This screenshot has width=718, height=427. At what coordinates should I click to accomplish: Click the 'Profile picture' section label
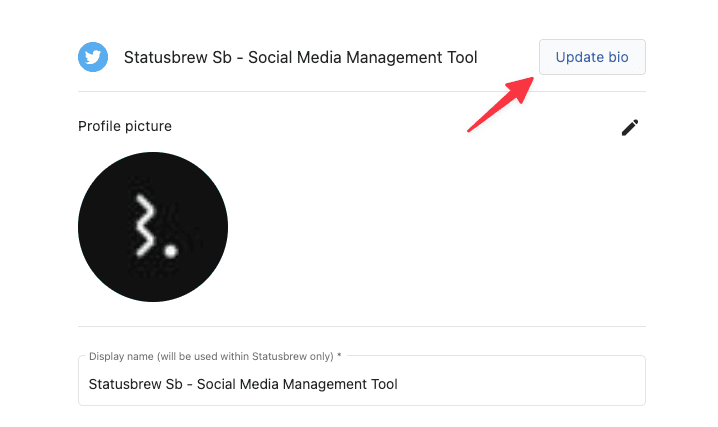[125, 126]
